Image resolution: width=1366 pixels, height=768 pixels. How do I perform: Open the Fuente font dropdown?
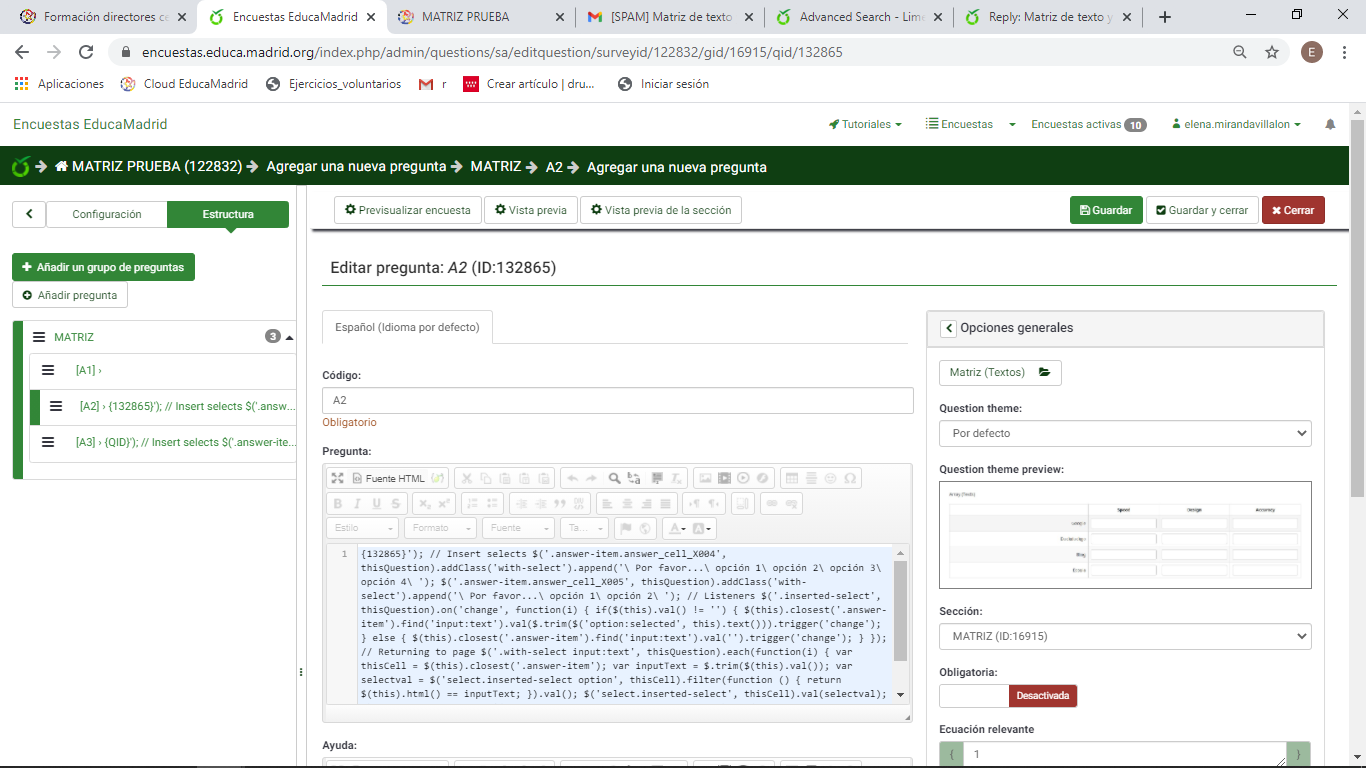[x=518, y=528]
